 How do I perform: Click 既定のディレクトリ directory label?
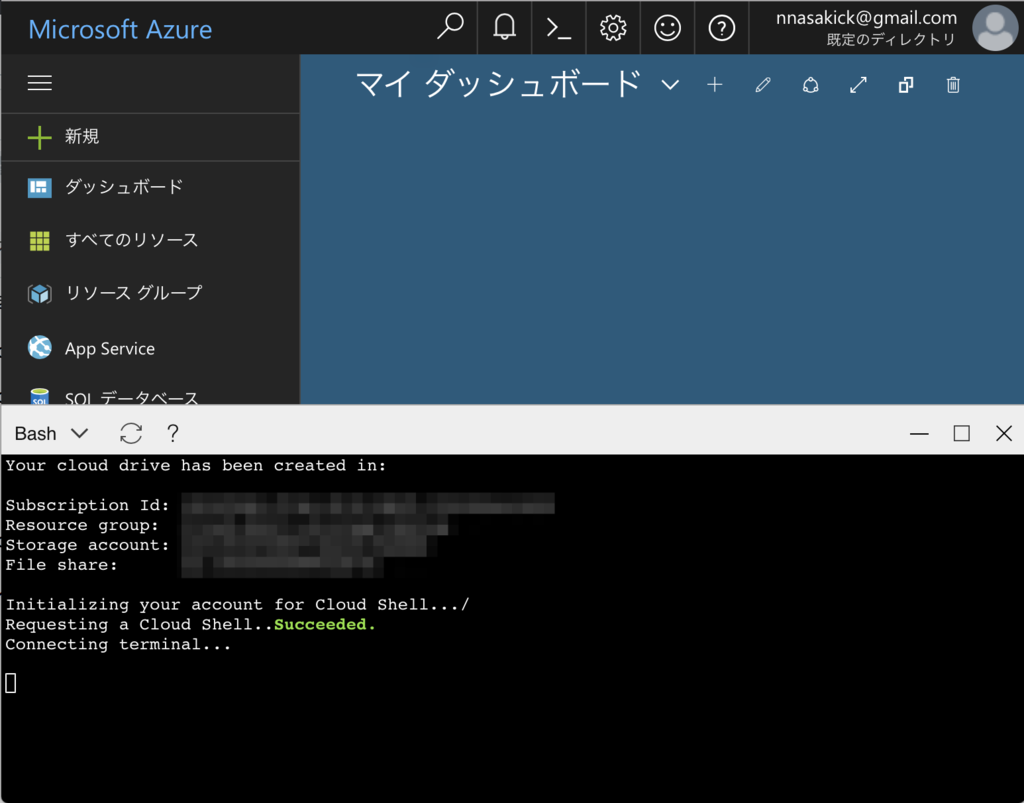tap(891, 40)
